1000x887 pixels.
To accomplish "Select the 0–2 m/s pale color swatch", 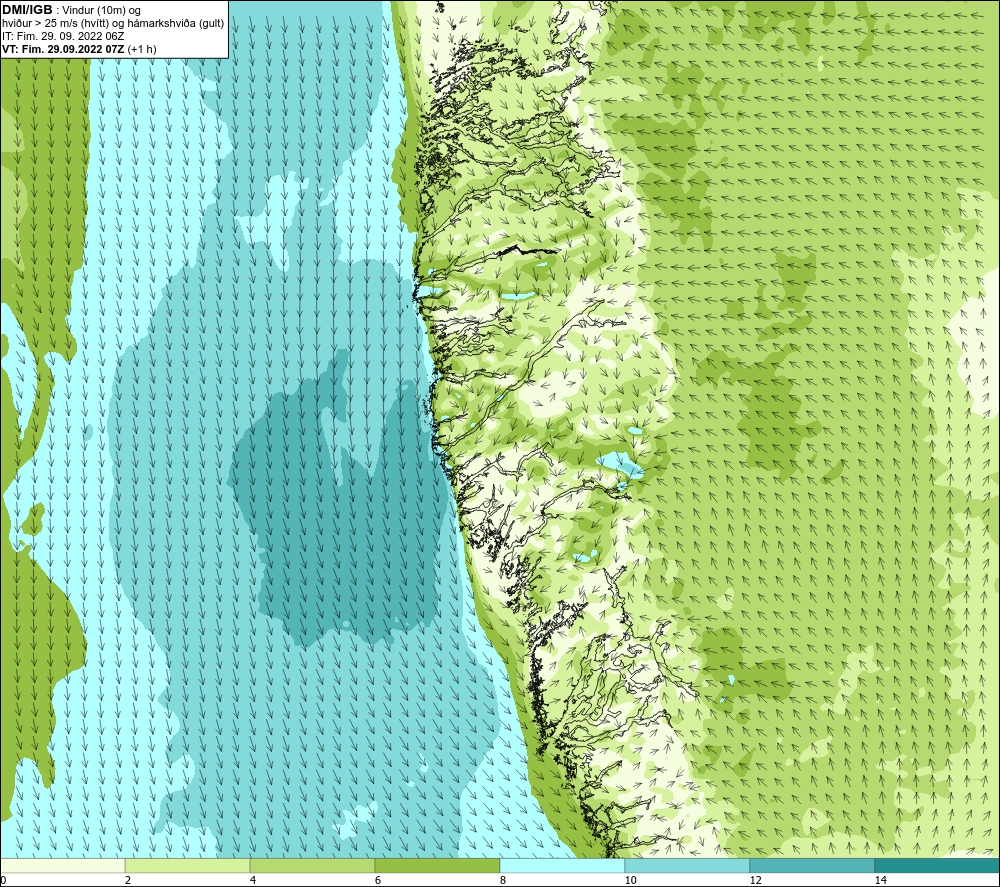I will (x=62, y=865).
